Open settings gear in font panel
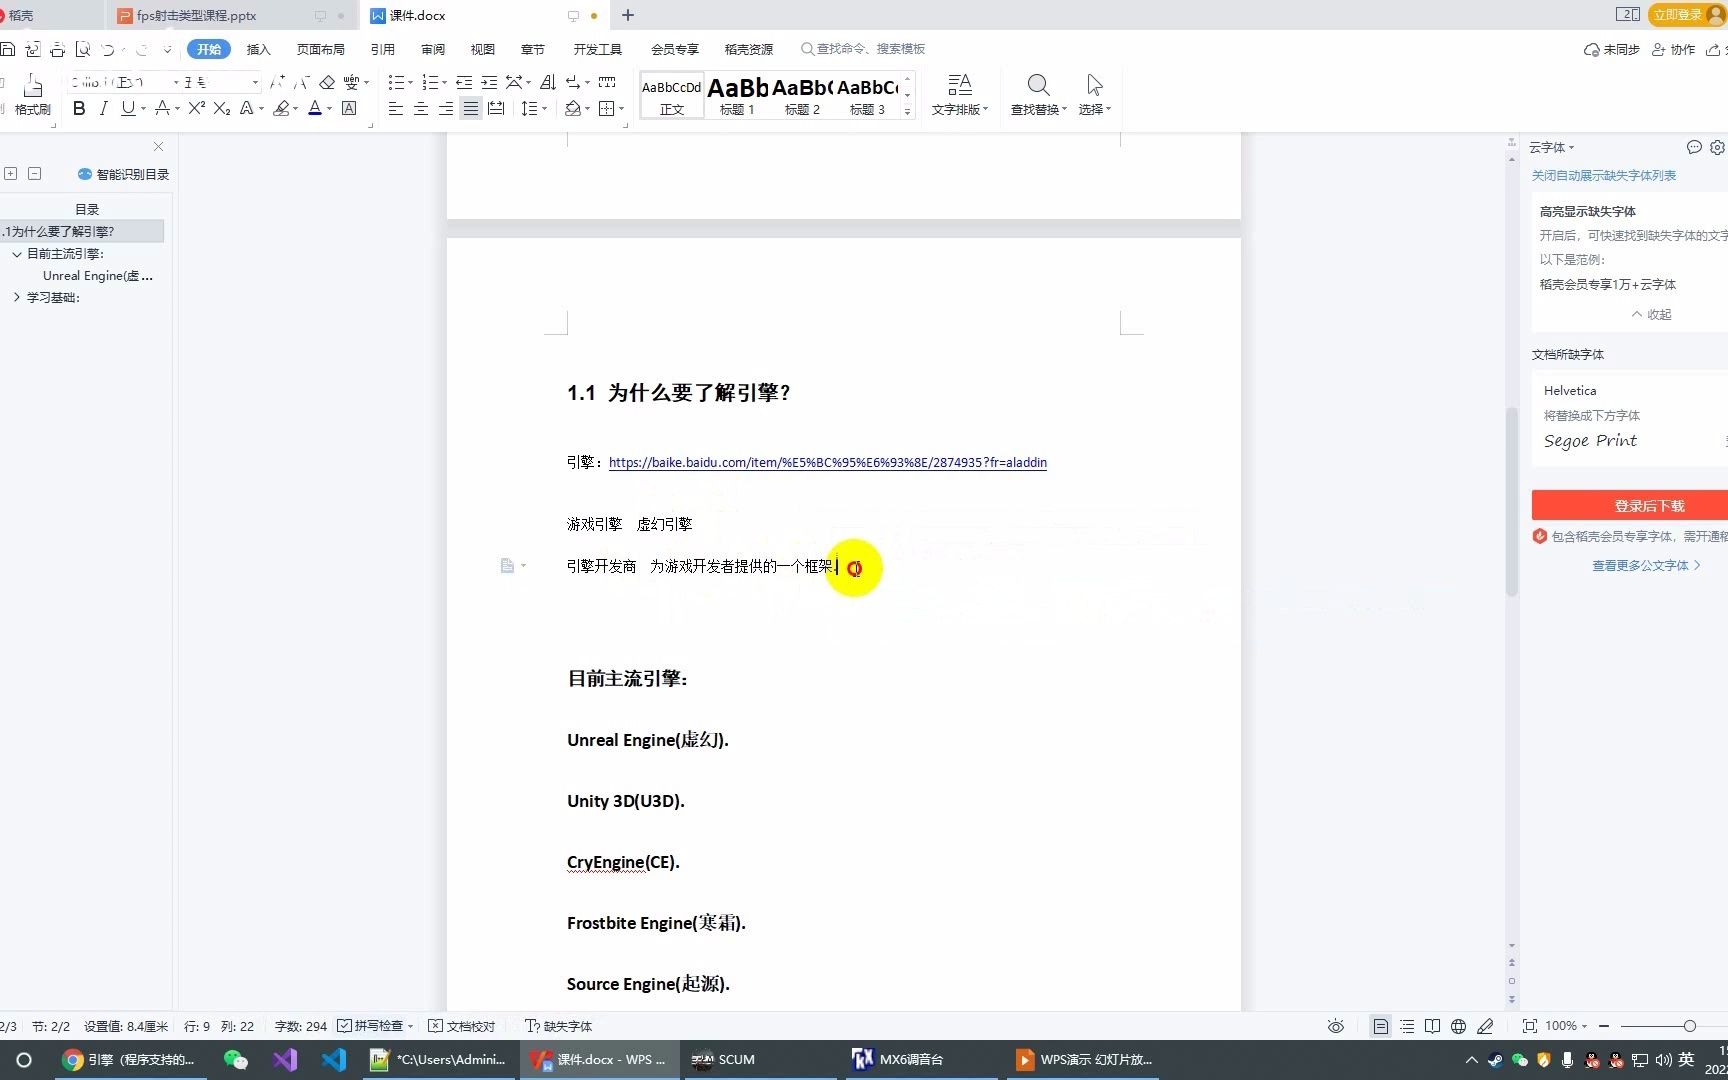The height and width of the screenshot is (1080, 1728). coord(1717,147)
